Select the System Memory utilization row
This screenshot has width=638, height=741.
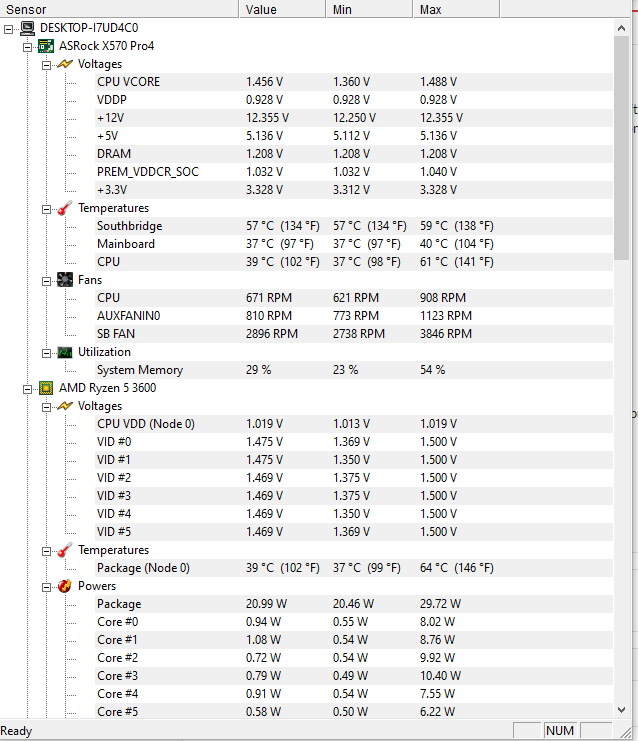pyautogui.click(x=354, y=370)
